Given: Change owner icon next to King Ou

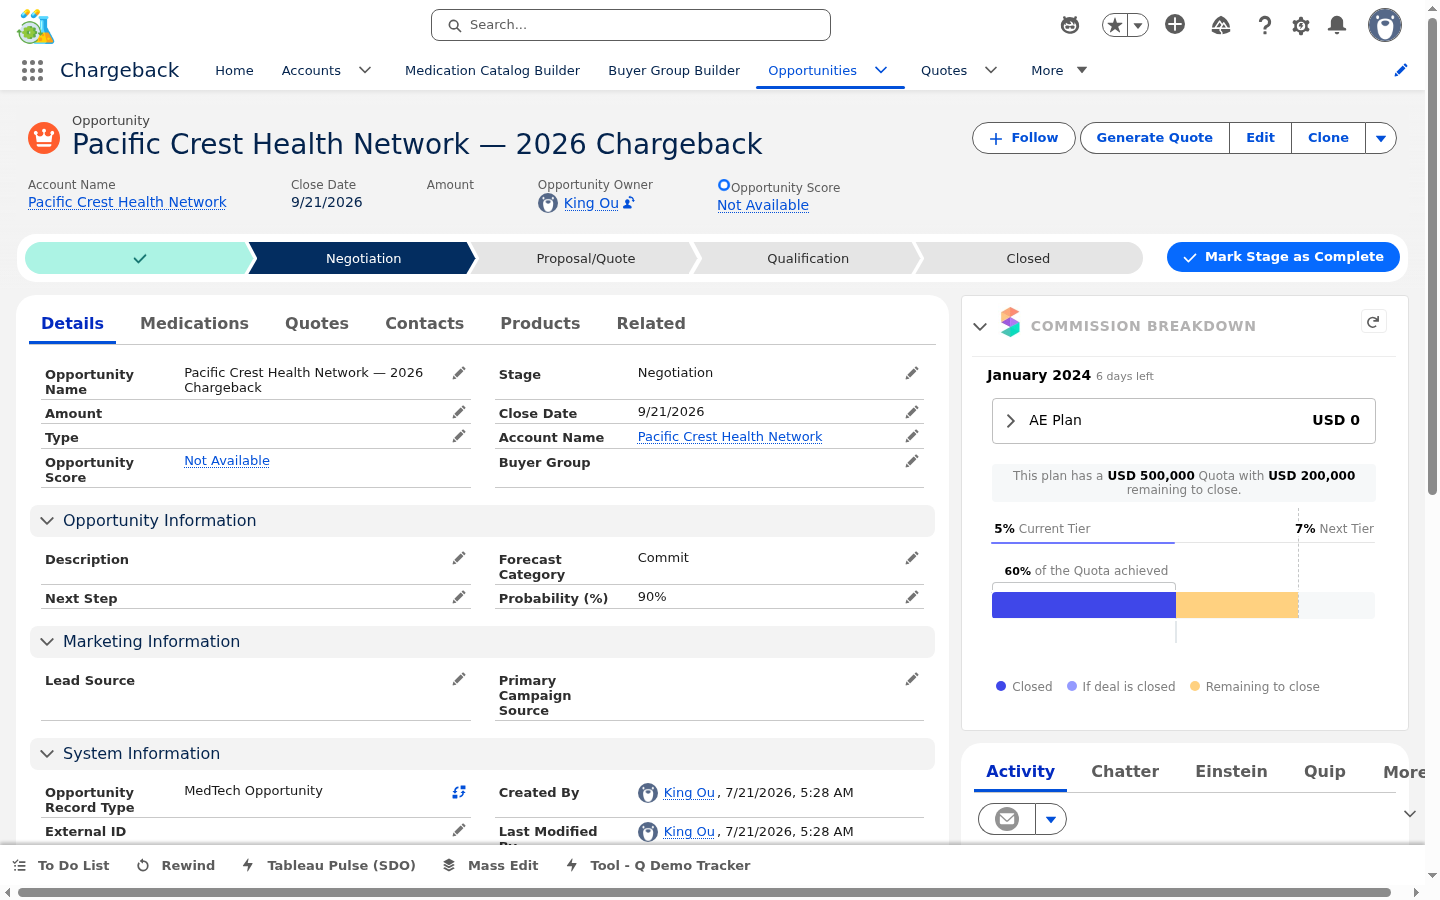Looking at the screenshot, I should (629, 203).
